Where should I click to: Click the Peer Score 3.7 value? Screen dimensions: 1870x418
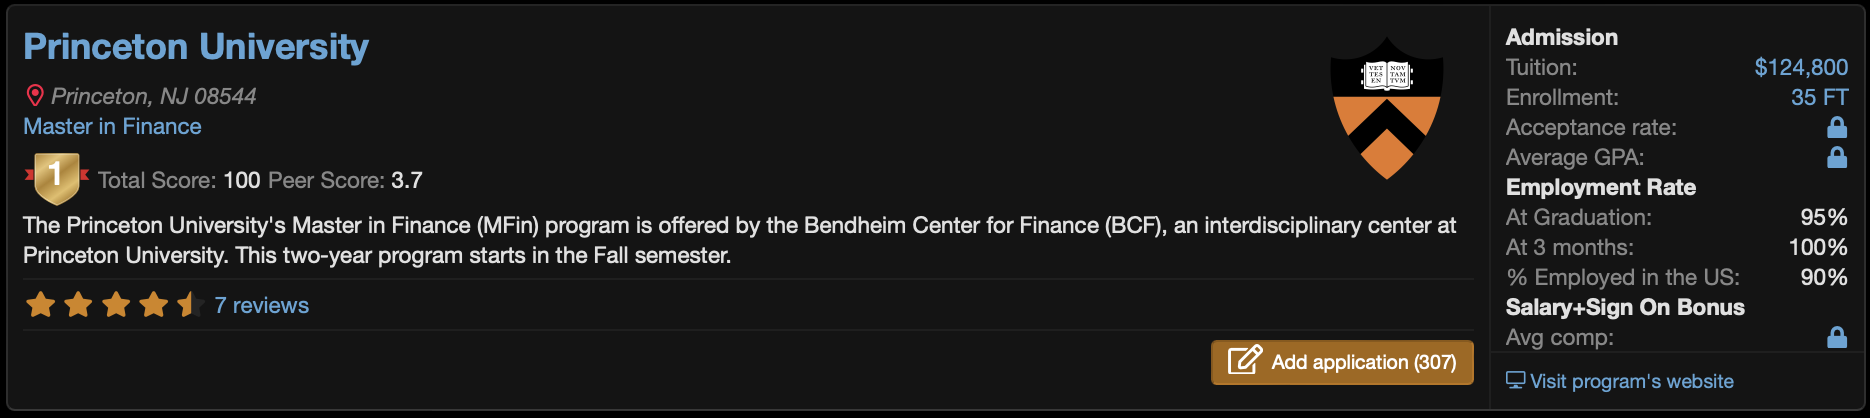tap(406, 180)
